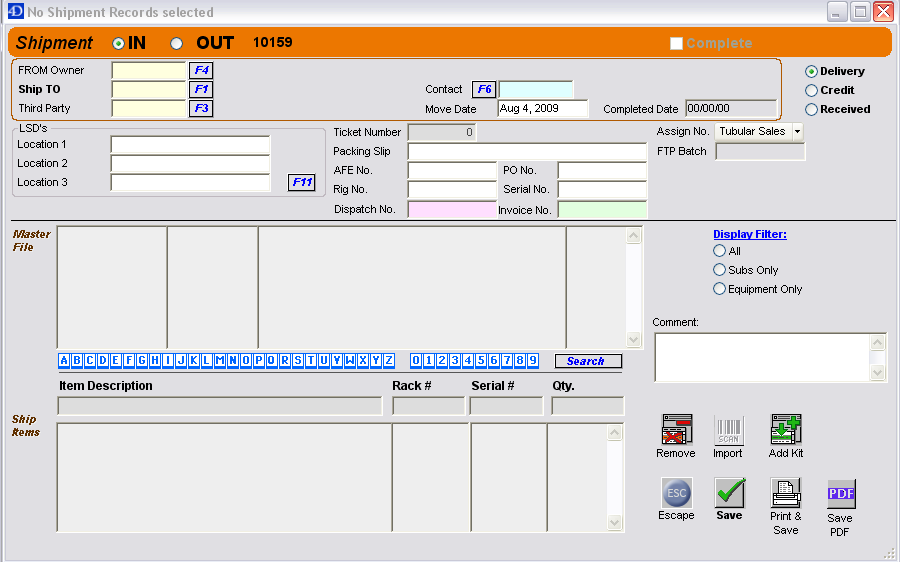Viewport: 900px width, 562px height.
Task: Open the Assign No. Tubular Sales dropdown
Action: (x=797, y=132)
